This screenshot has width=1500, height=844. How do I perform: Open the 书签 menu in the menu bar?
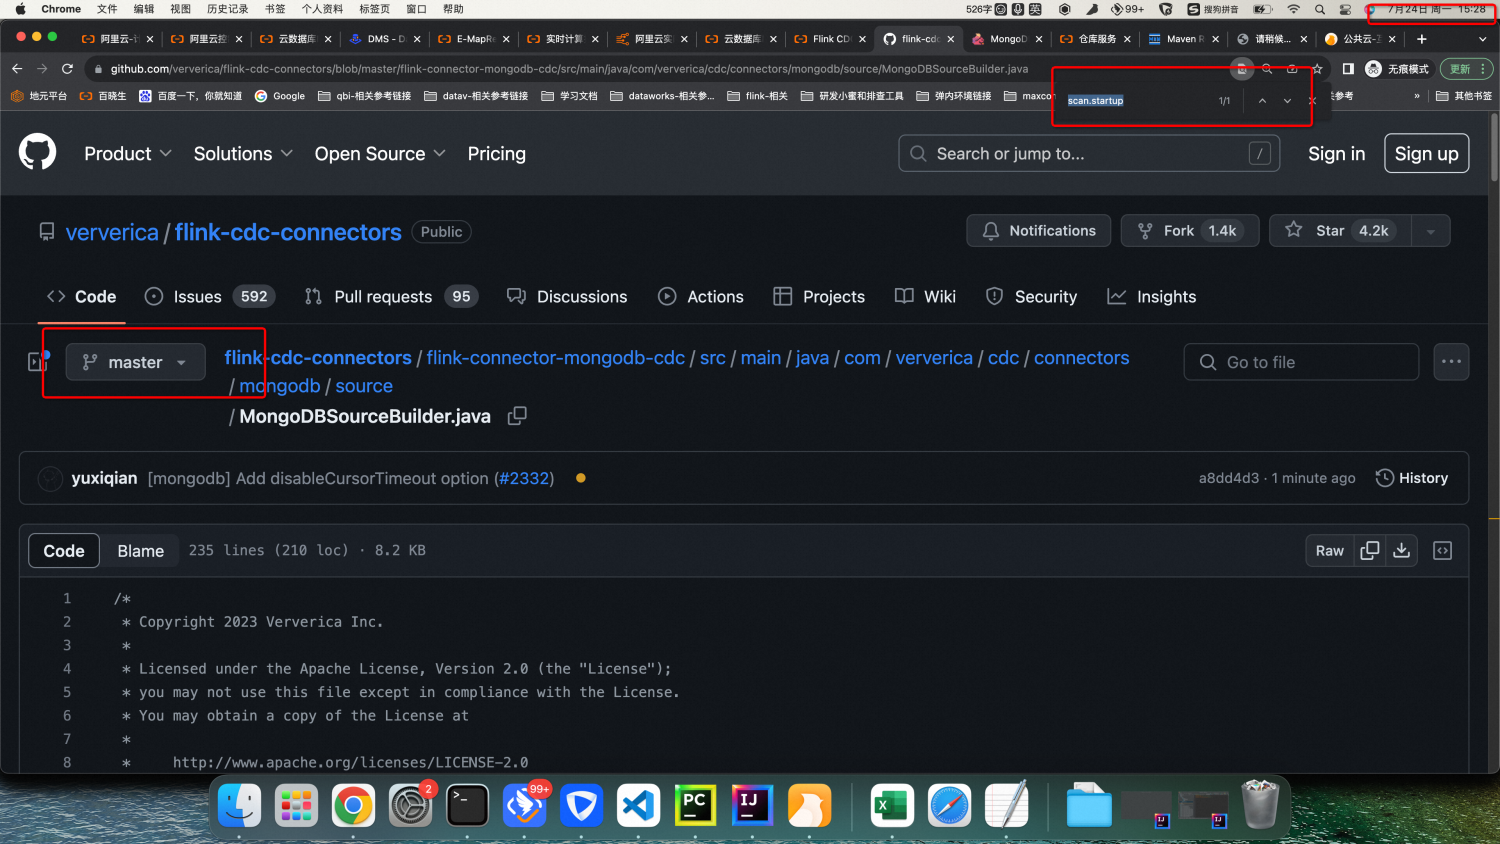click(276, 9)
